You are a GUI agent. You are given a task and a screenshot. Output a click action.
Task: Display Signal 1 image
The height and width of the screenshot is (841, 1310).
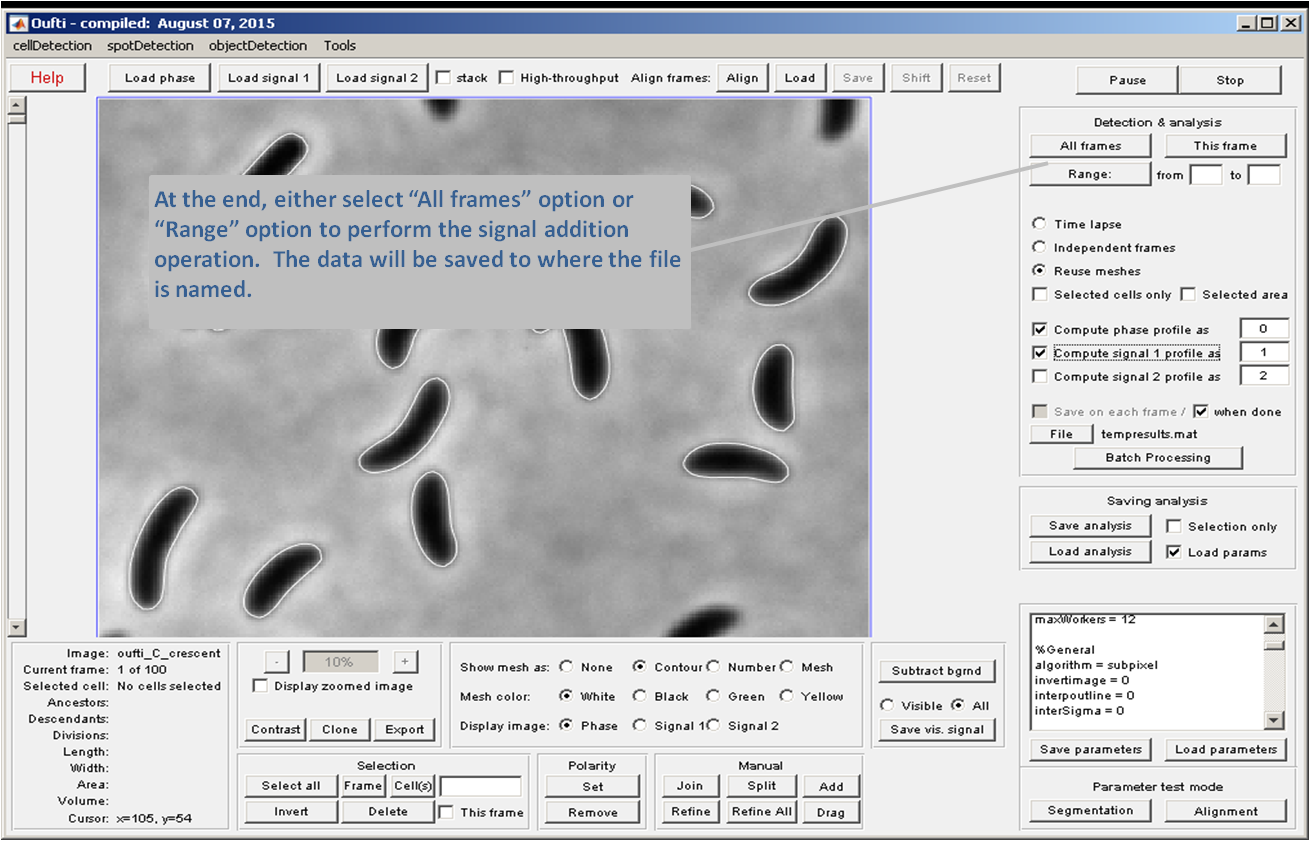click(639, 726)
